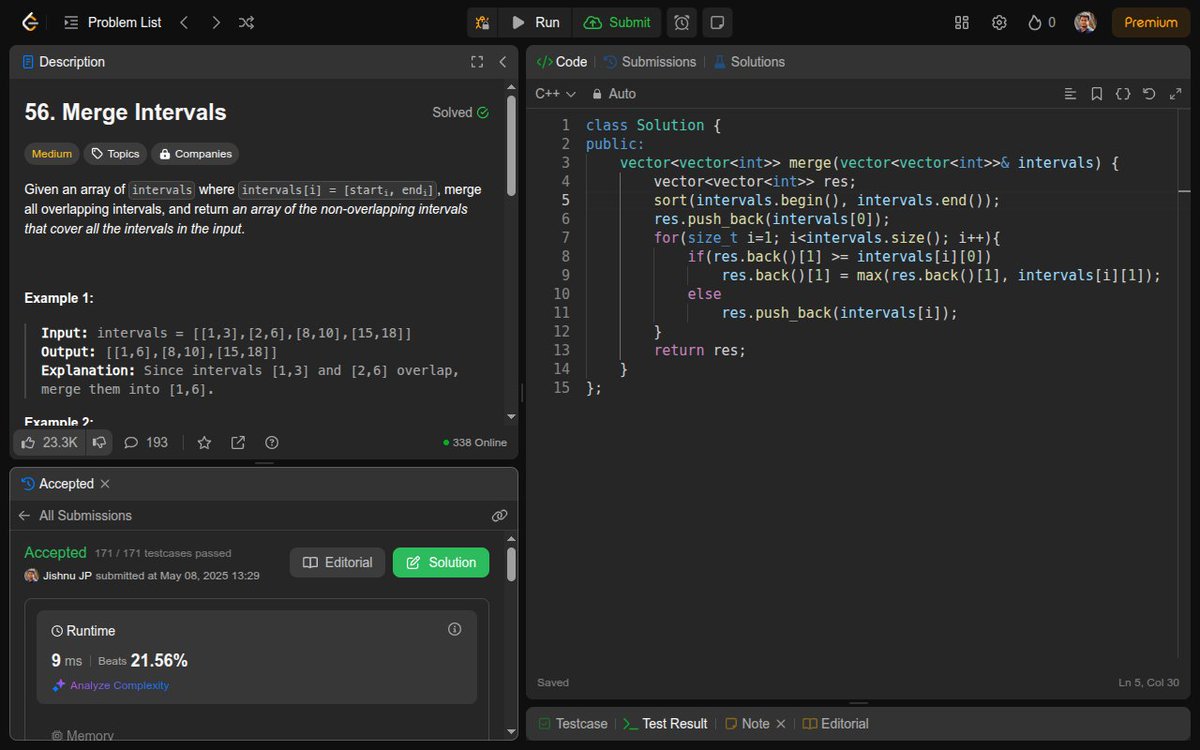Screen dimensions: 1200x750
Task: Start the timer alarm-clock icon
Action: pos(681,22)
